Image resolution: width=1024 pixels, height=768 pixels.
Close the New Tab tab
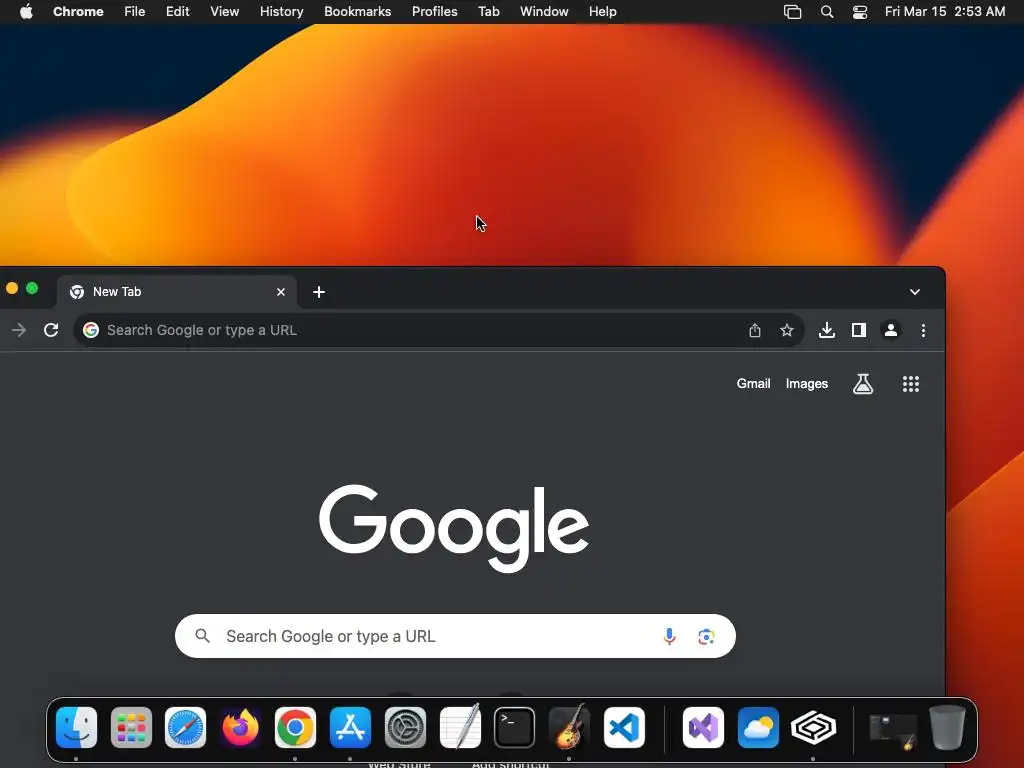[281, 292]
